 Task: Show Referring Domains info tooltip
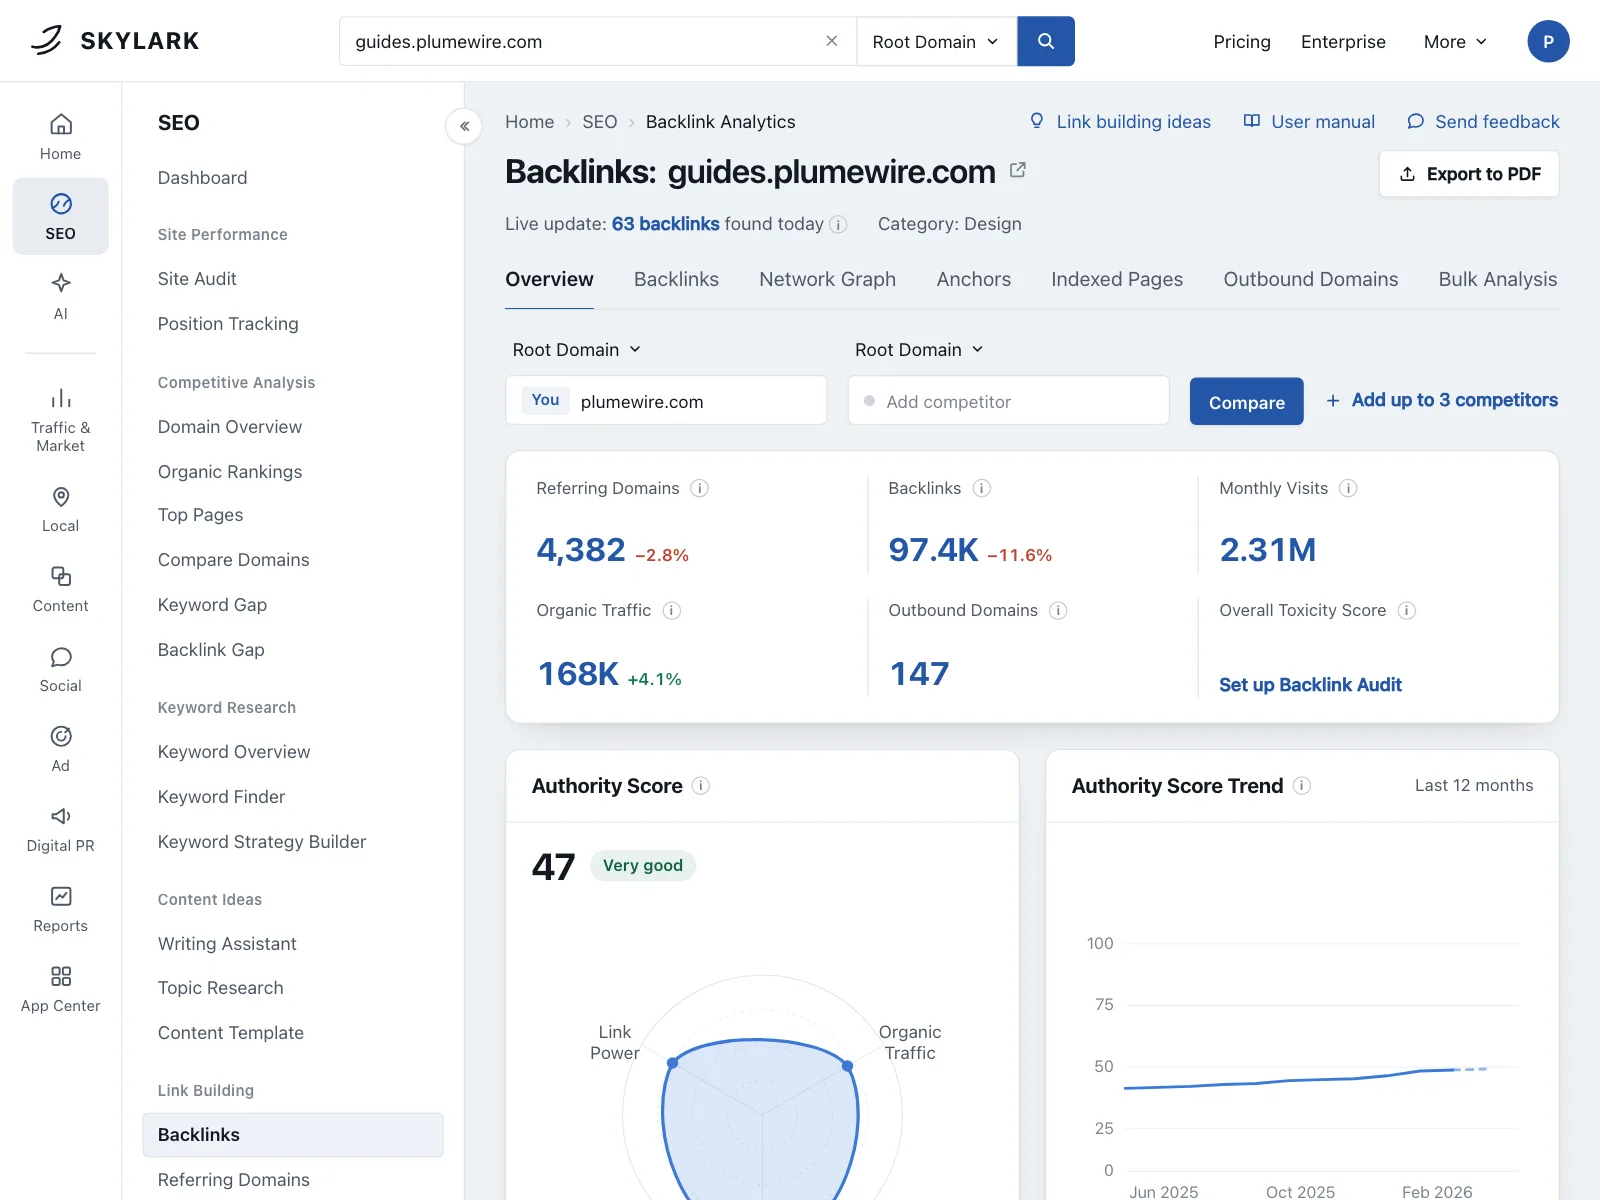click(700, 488)
